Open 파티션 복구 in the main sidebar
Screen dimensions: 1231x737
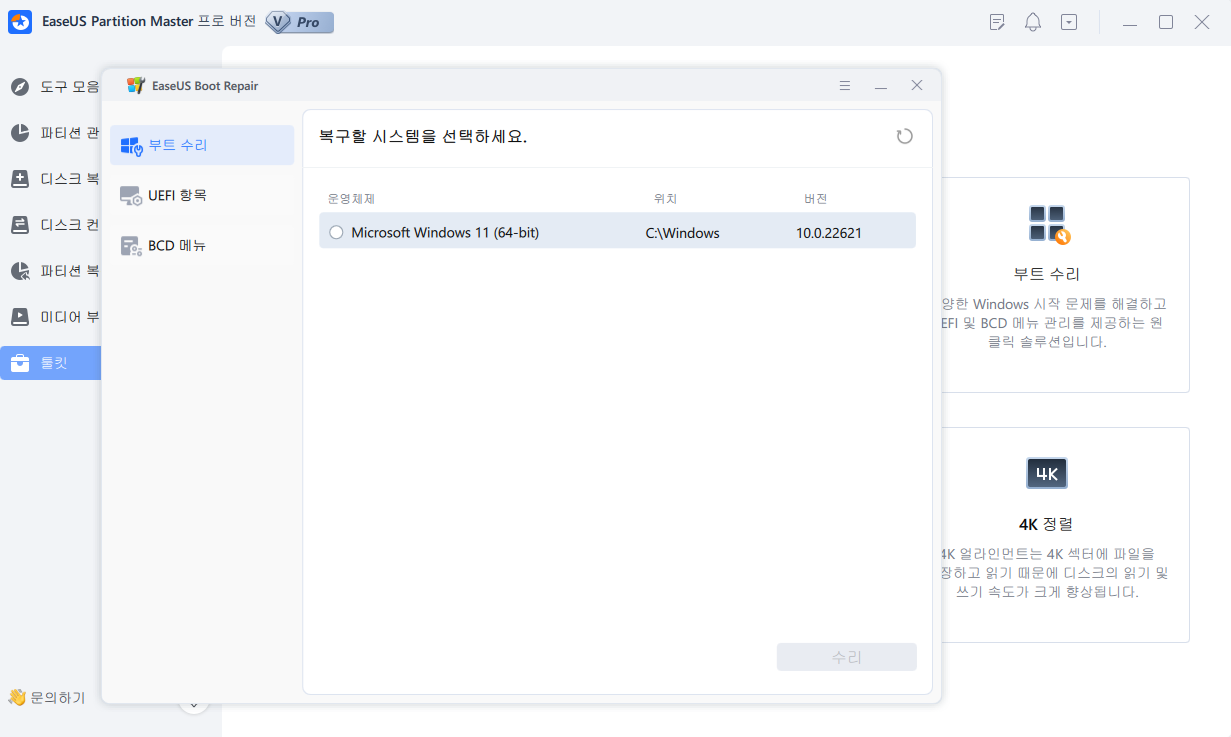click(51, 271)
